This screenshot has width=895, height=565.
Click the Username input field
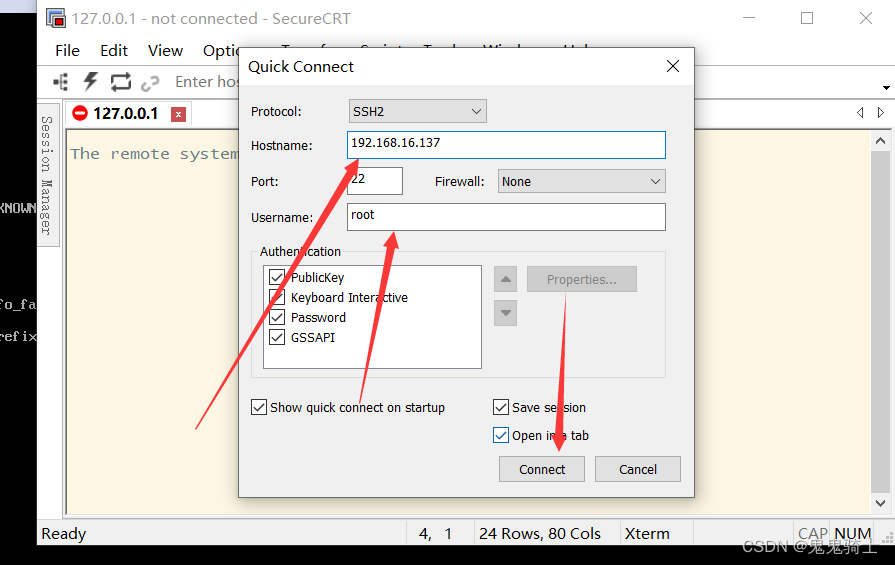(x=506, y=217)
